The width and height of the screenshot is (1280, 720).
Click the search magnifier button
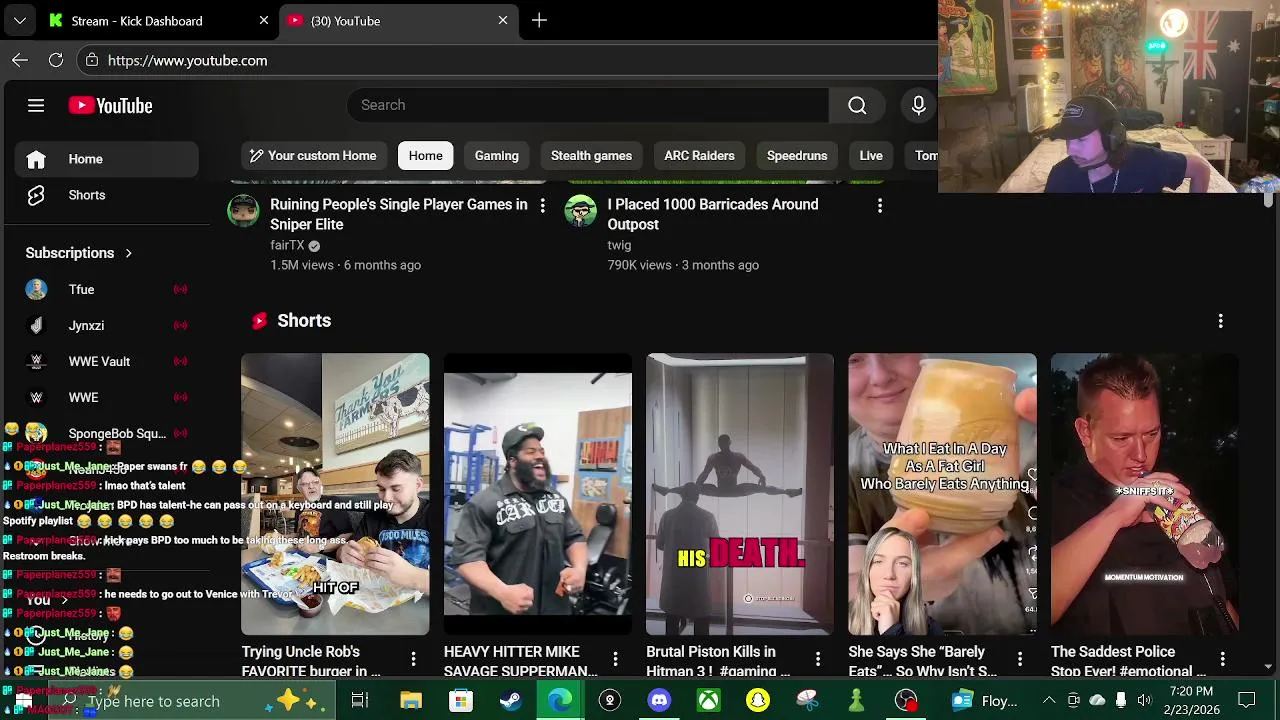point(857,105)
